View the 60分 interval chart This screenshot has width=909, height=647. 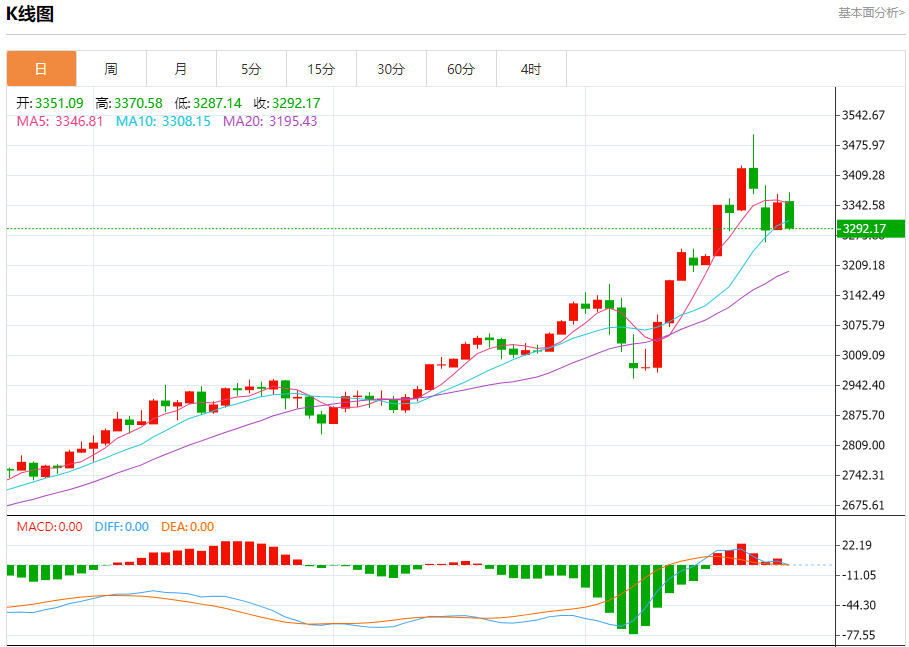pyautogui.click(x=461, y=69)
